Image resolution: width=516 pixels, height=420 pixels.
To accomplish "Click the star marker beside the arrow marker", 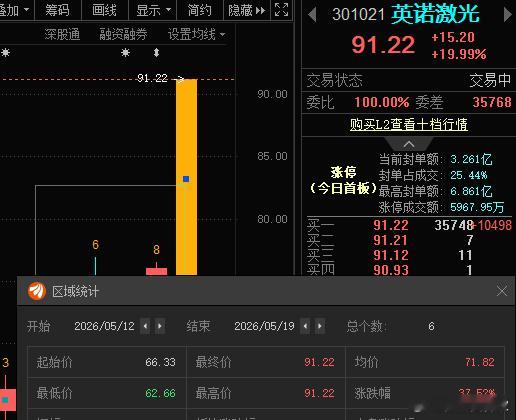I will click(125, 52).
